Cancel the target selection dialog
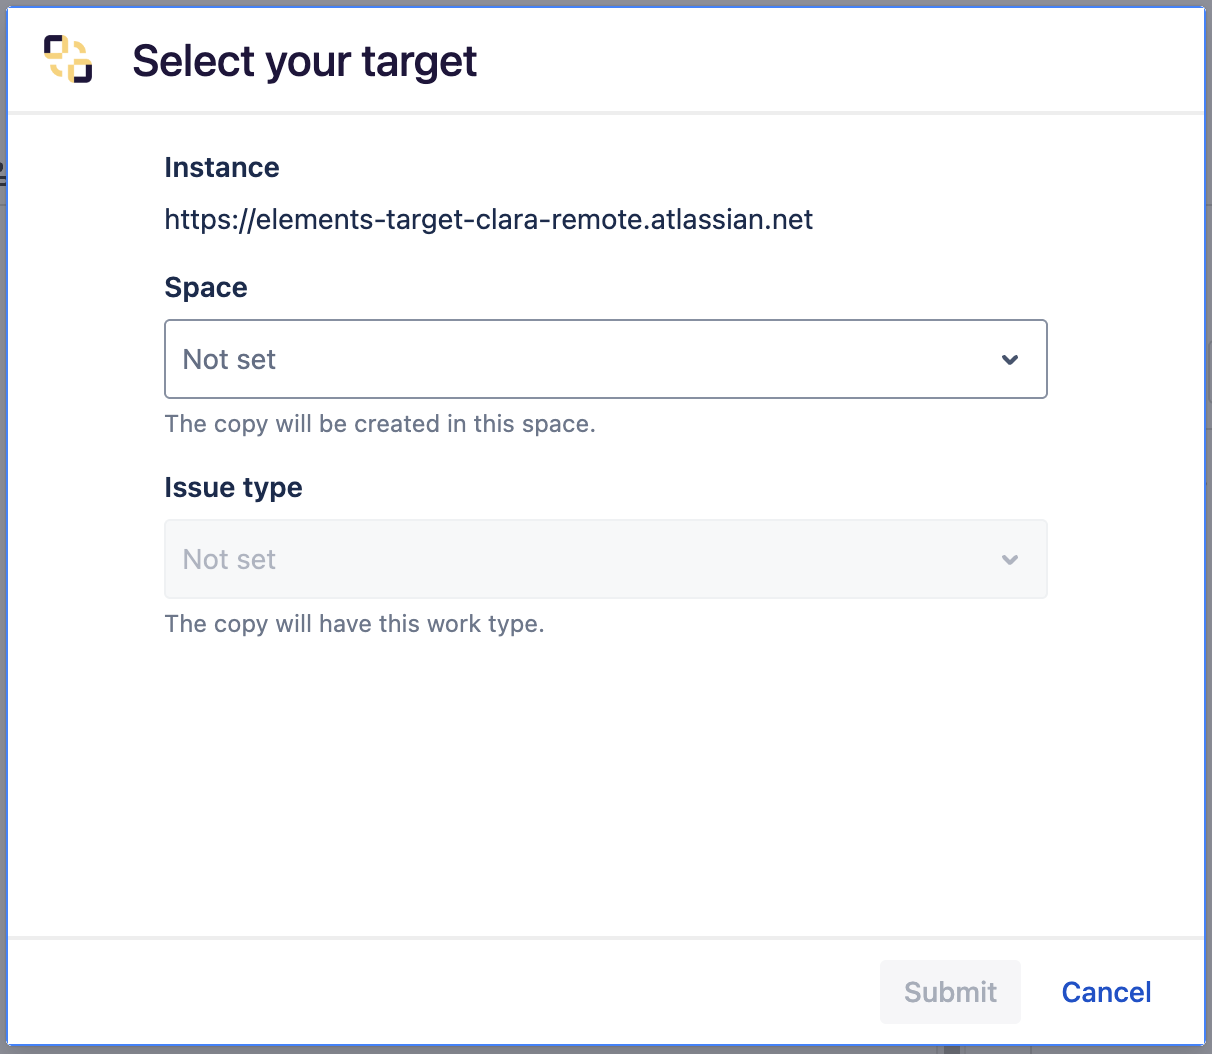 1106,992
